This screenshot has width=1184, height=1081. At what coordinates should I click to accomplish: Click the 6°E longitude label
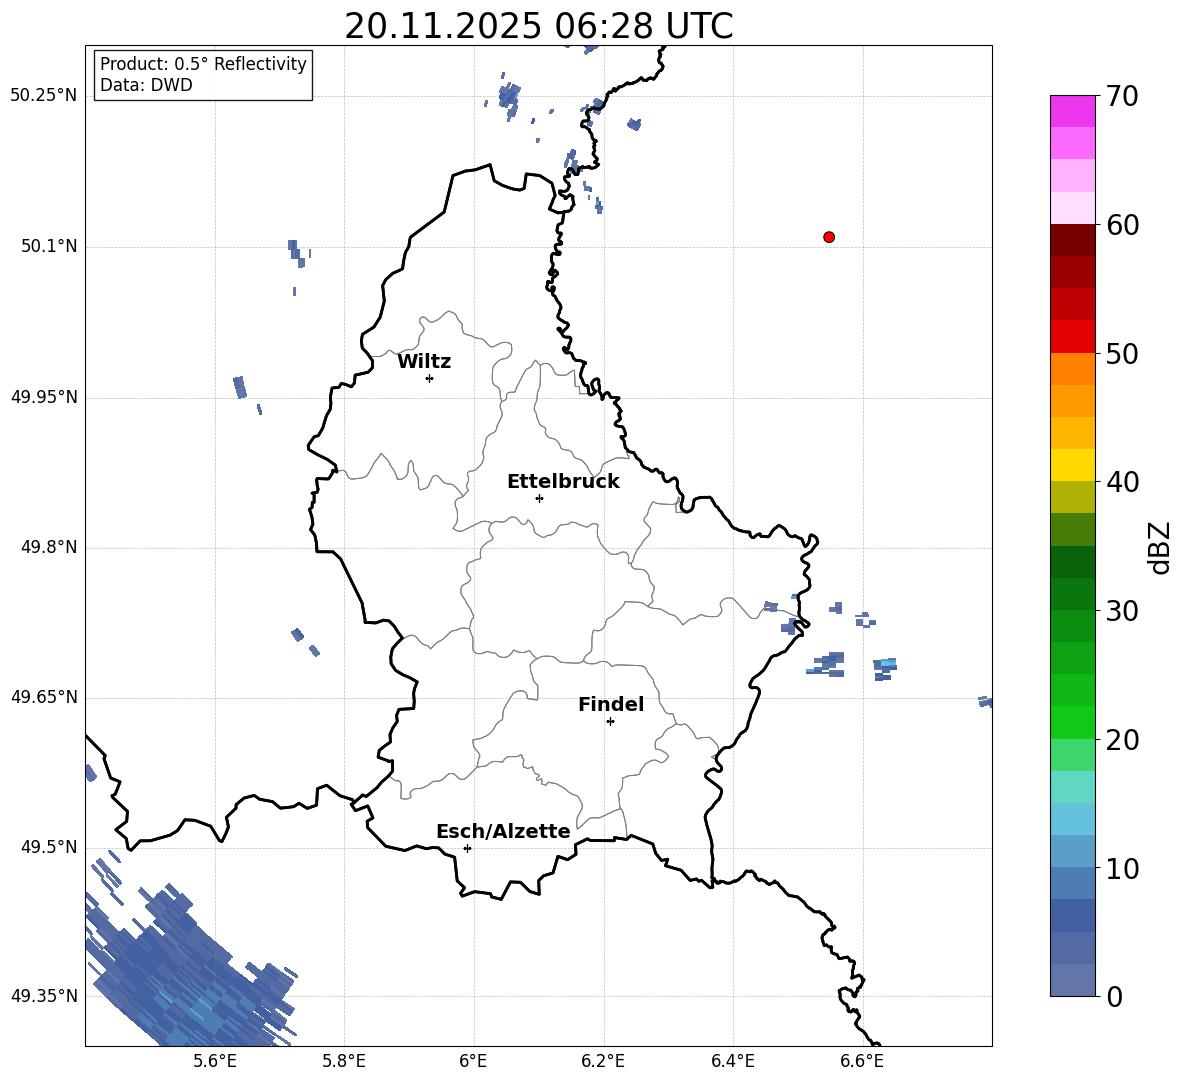click(473, 1061)
